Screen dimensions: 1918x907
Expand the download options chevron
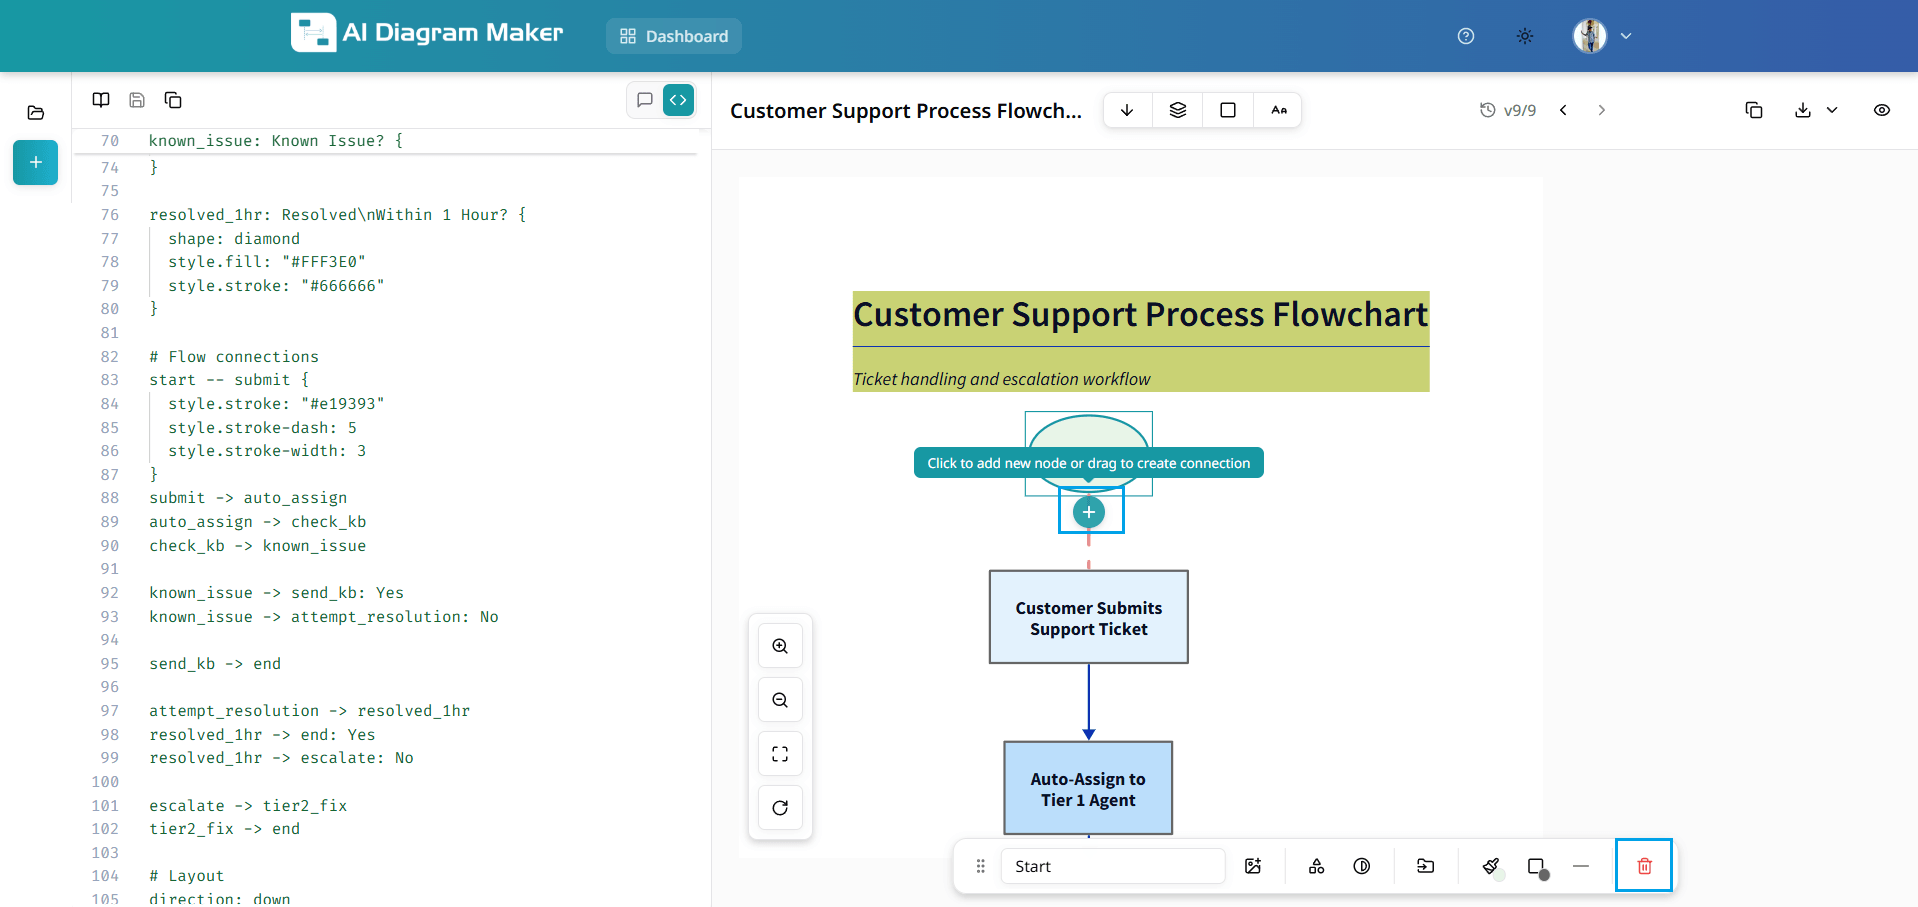pos(1832,110)
